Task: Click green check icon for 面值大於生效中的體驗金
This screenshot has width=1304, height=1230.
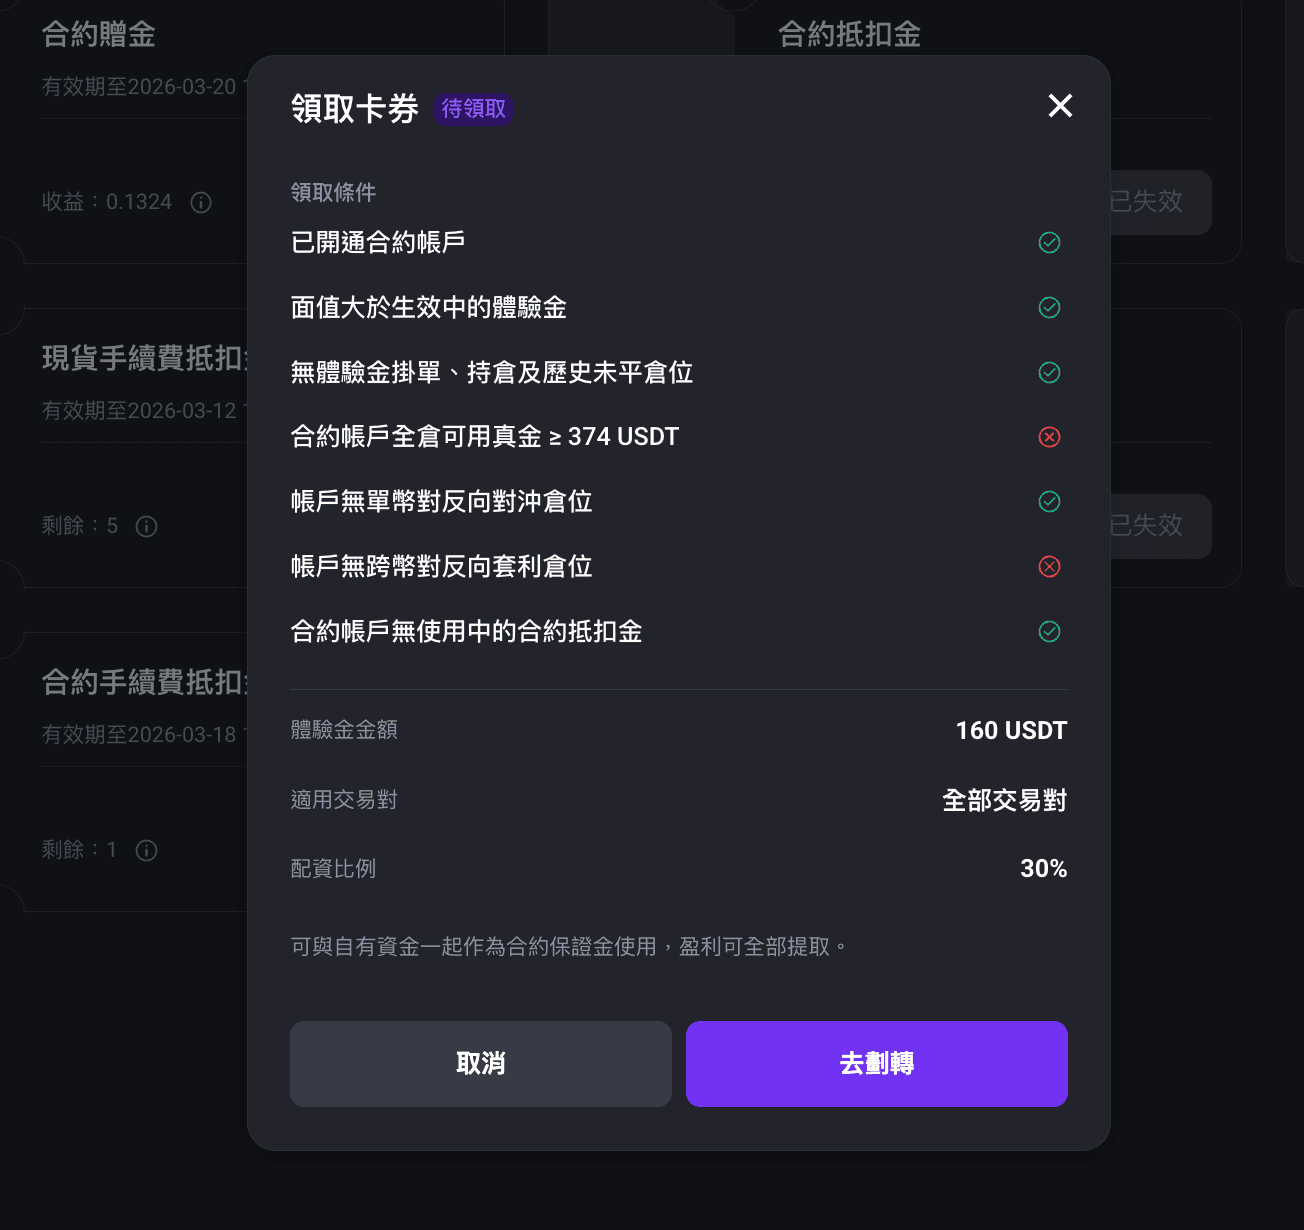Action: [1049, 308]
